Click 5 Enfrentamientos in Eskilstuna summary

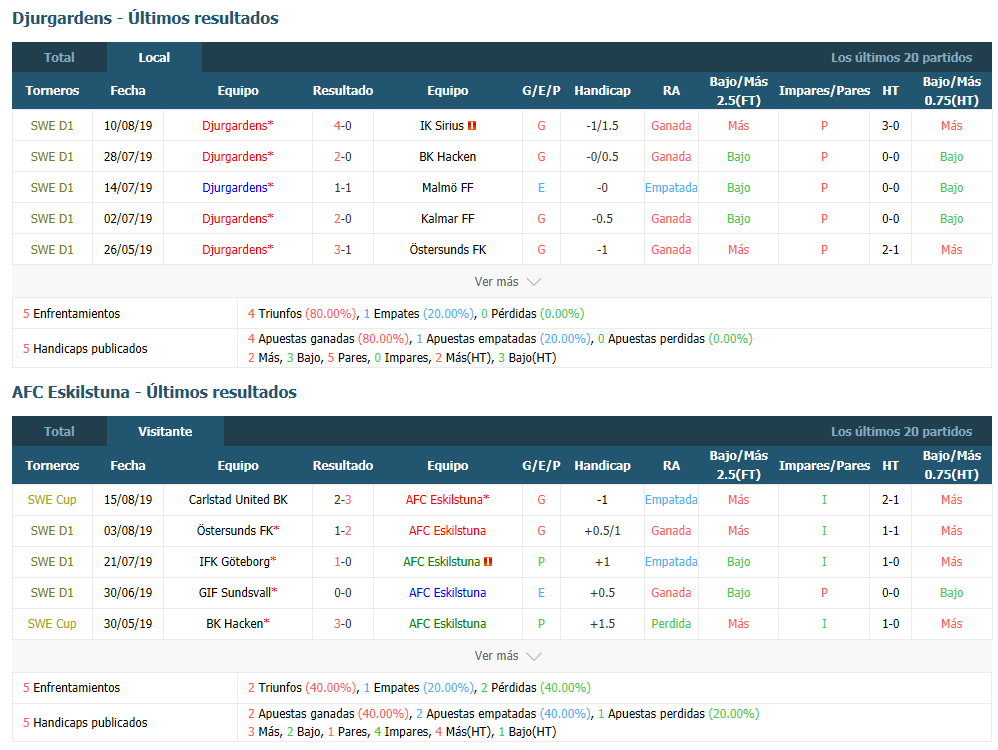(x=71, y=688)
